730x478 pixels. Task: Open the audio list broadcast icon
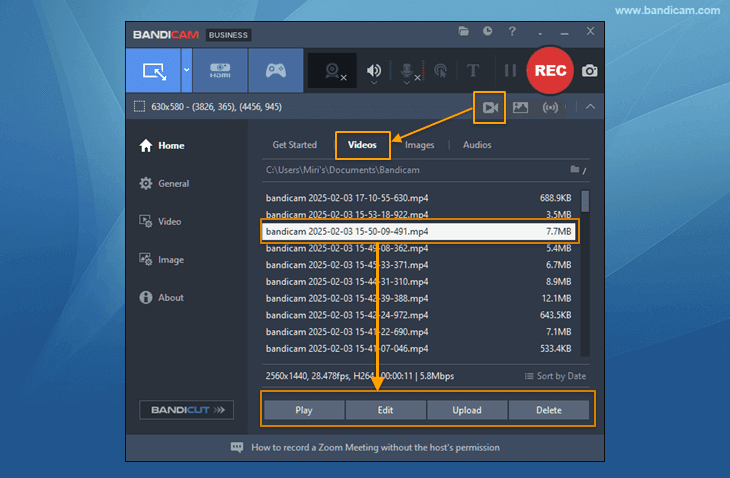550,108
